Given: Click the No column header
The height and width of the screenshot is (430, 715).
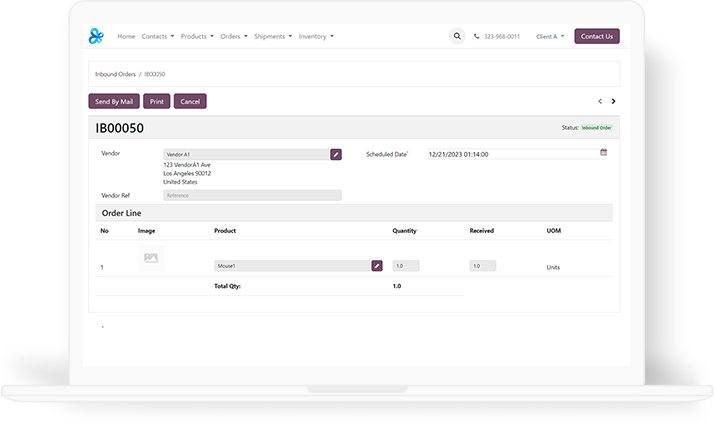Looking at the screenshot, I should pyautogui.click(x=104, y=231).
